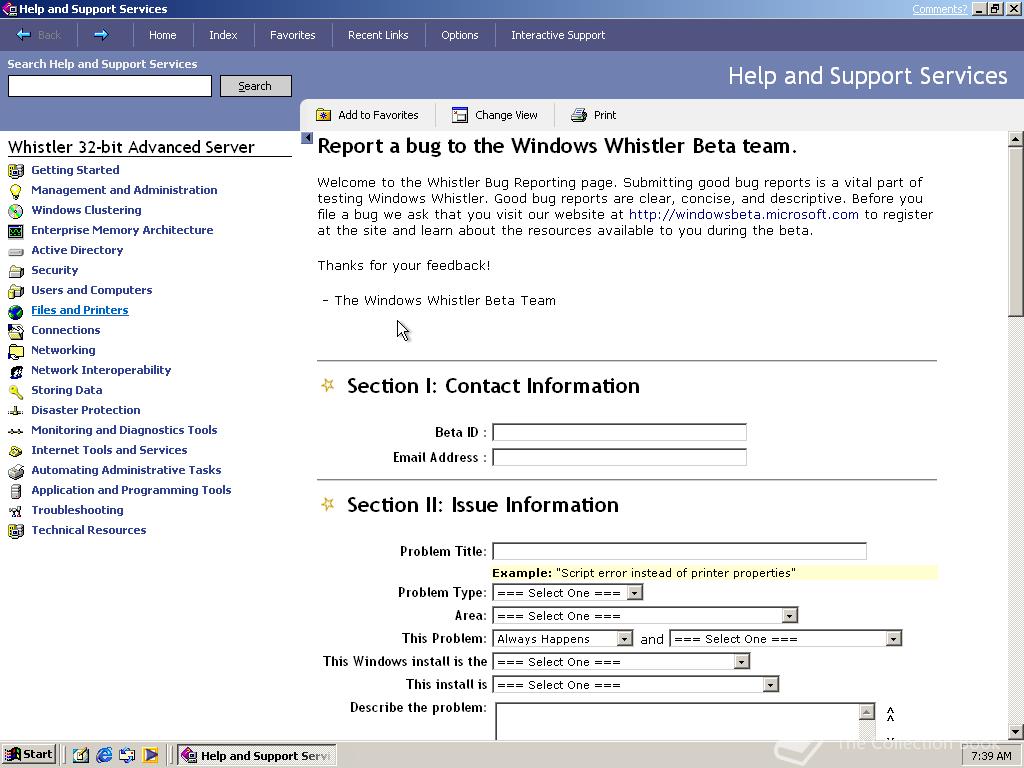Image resolution: width=1024 pixels, height=768 pixels.
Task: Open the Start menu
Action: coord(29,755)
